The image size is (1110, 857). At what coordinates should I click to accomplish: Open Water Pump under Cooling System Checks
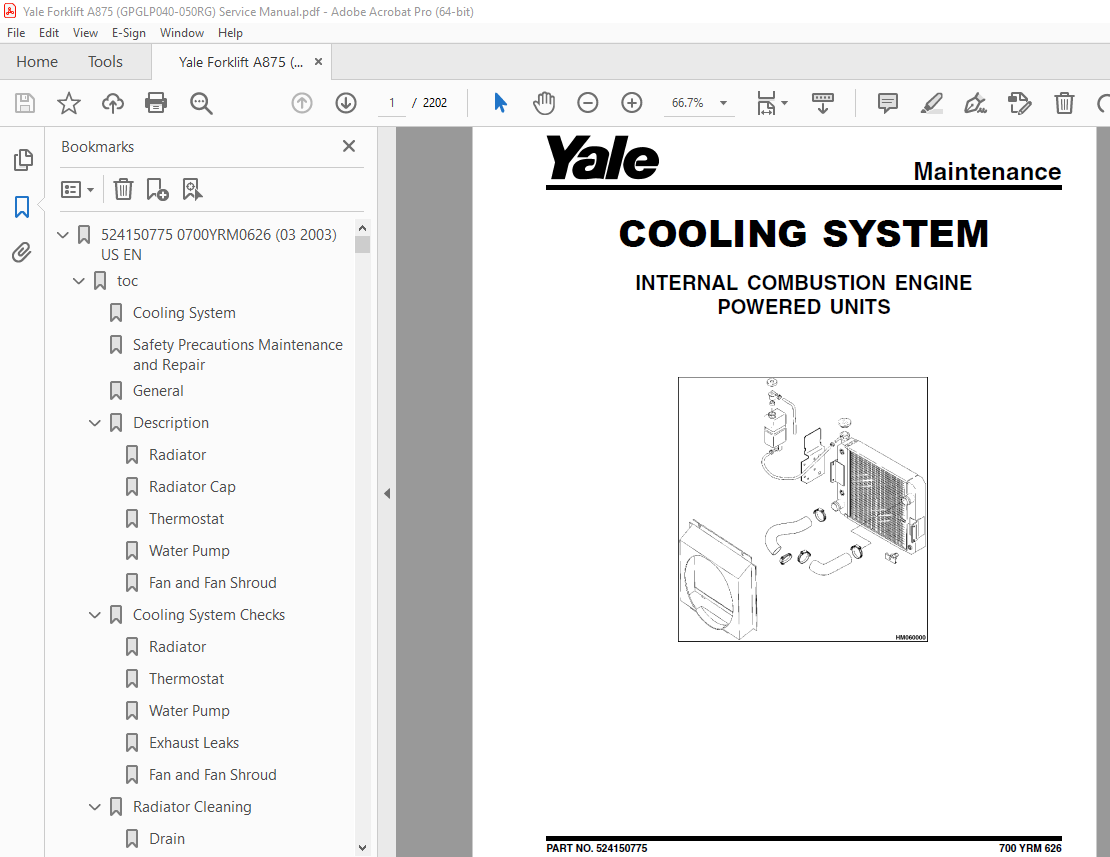pyautogui.click(x=189, y=711)
